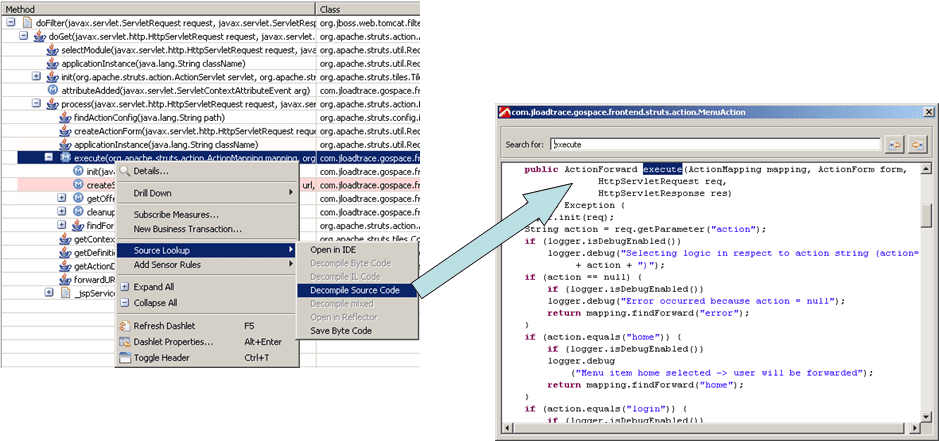The height and width of the screenshot is (441, 939).
Task: Click the icon beside findActionConfig
Action: click(x=65, y=117)
